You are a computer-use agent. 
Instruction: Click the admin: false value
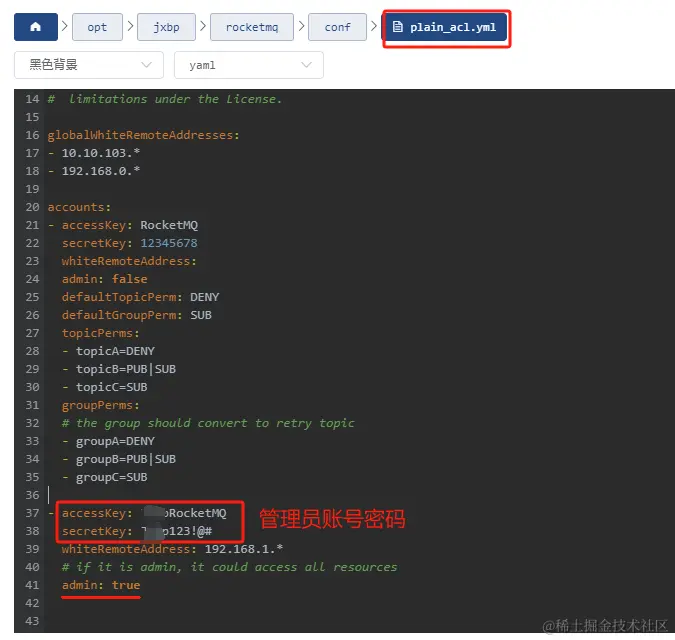[130, 279]
